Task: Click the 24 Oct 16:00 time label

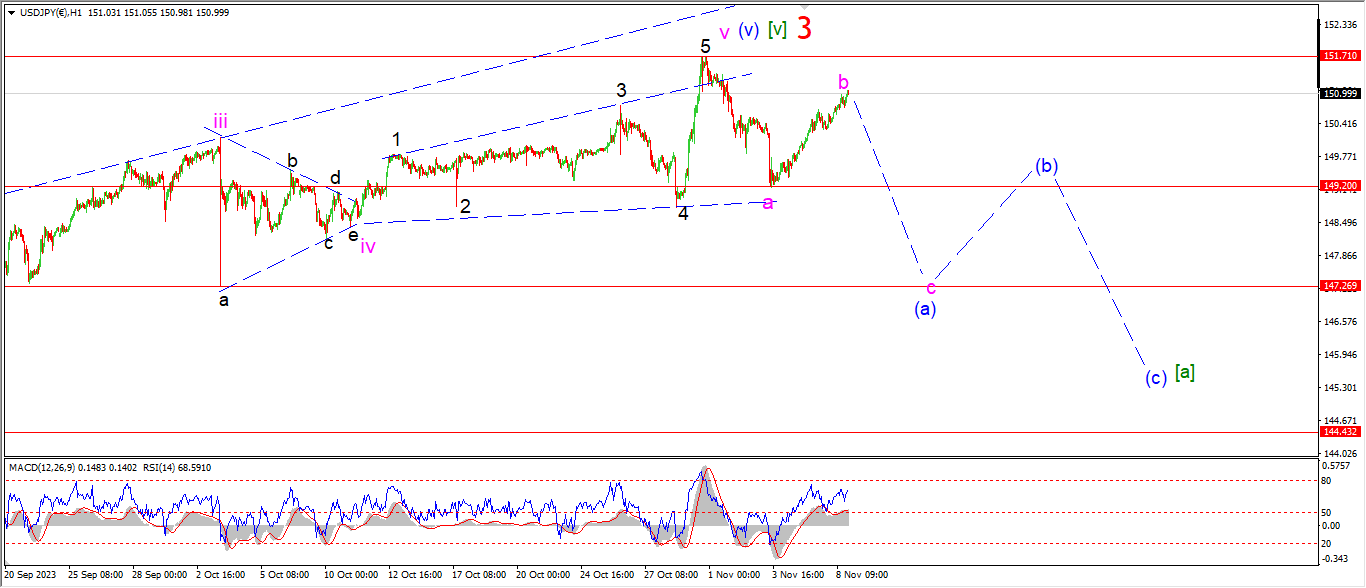Action: click(x=607, y=575)
